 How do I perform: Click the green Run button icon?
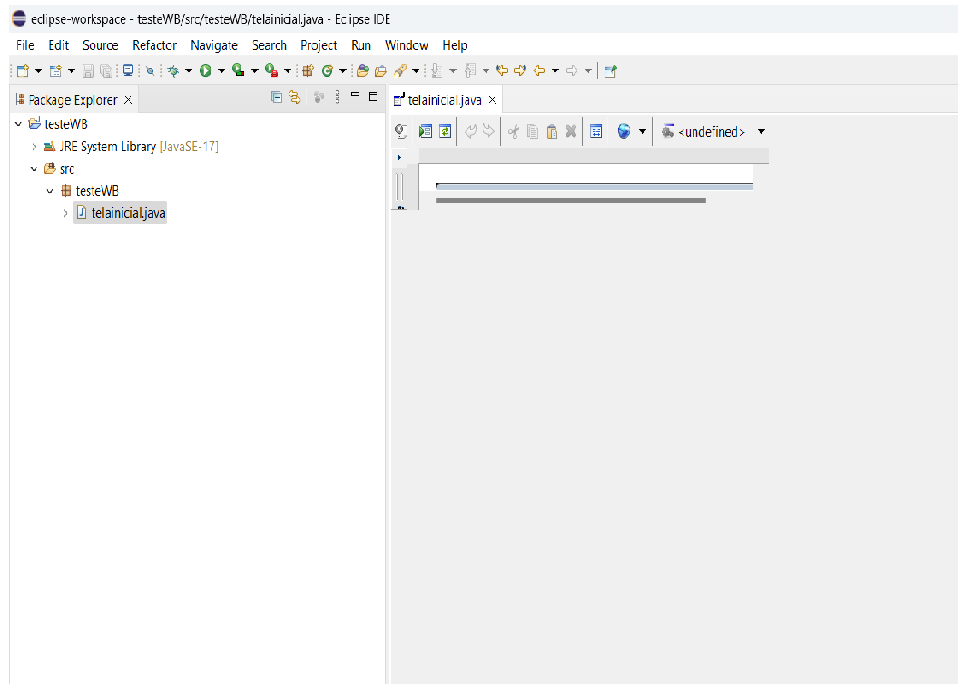[x=206, y=71]
